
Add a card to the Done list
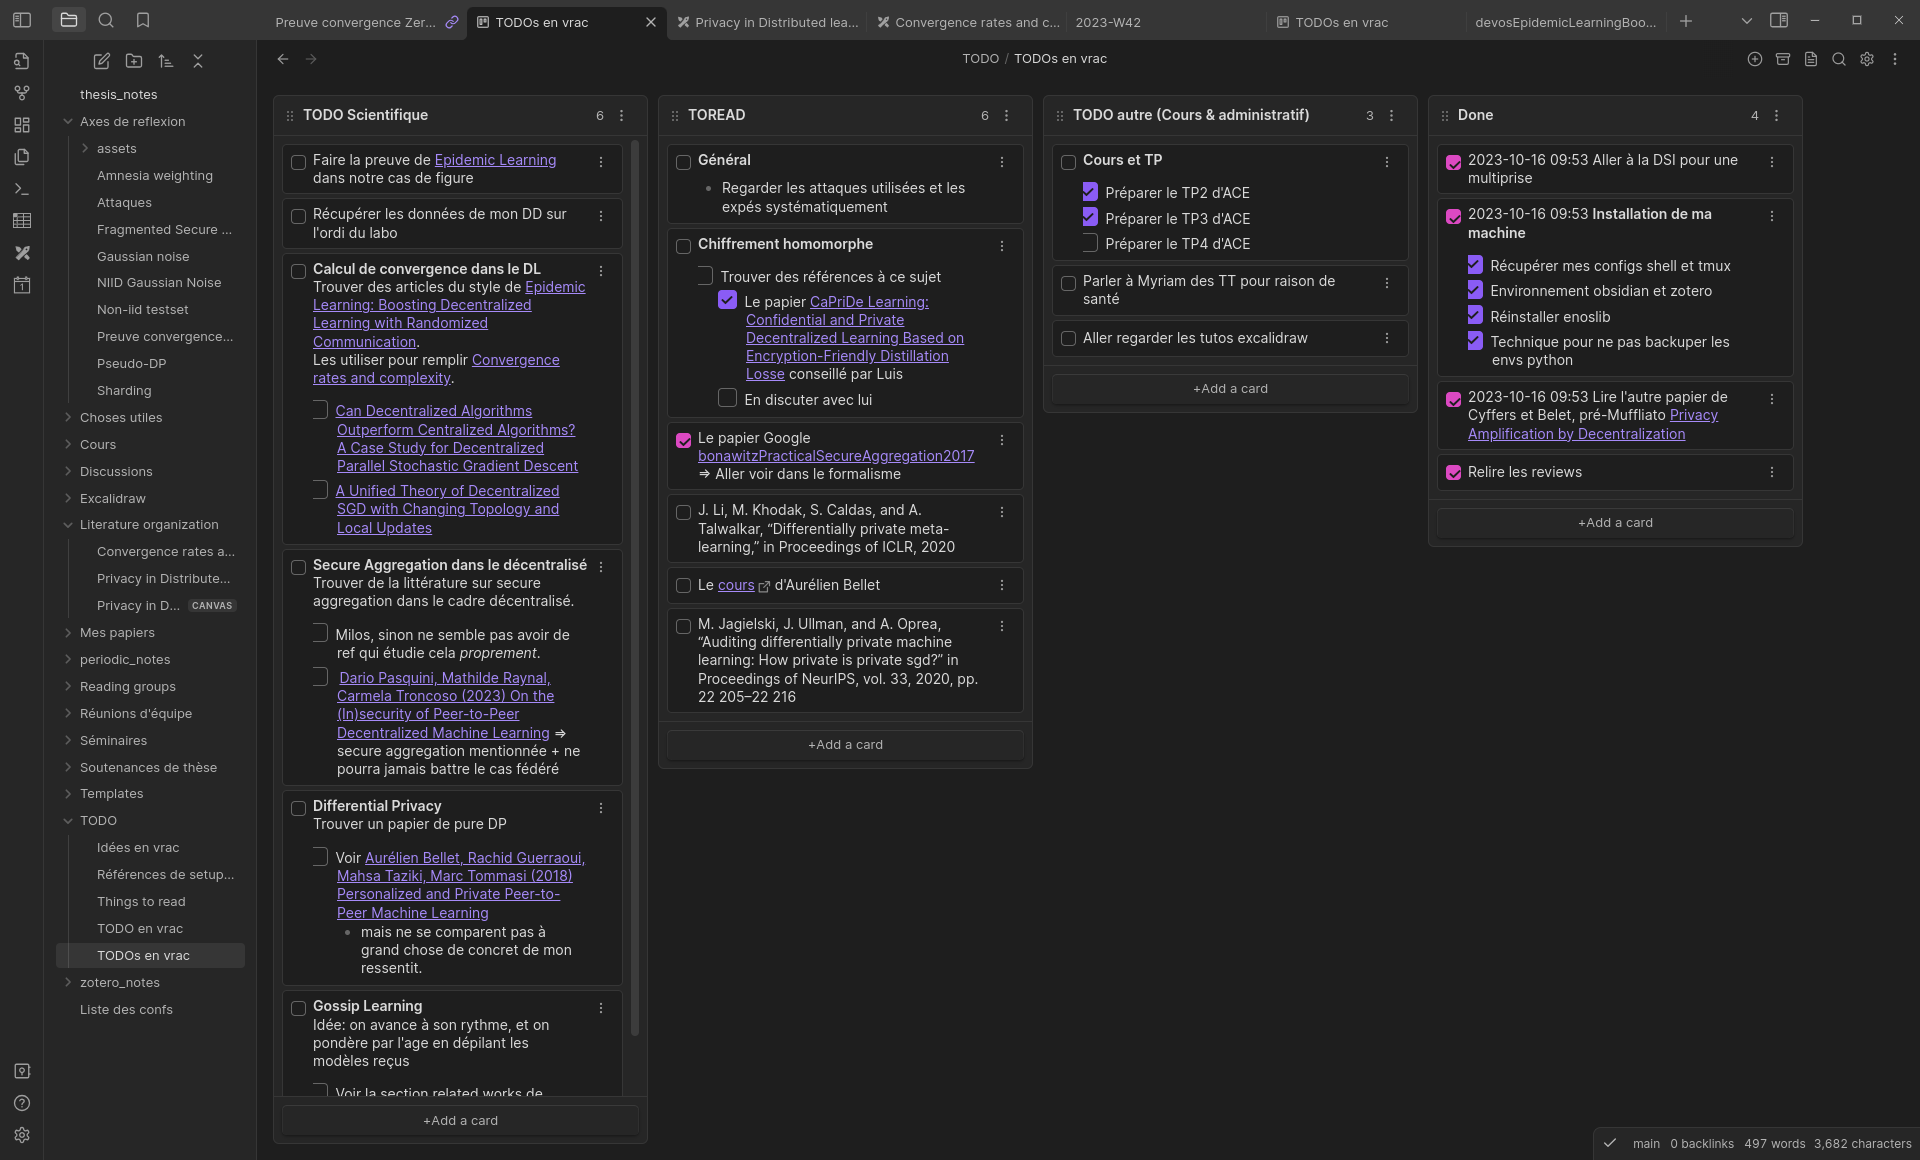click(1615, 523)
